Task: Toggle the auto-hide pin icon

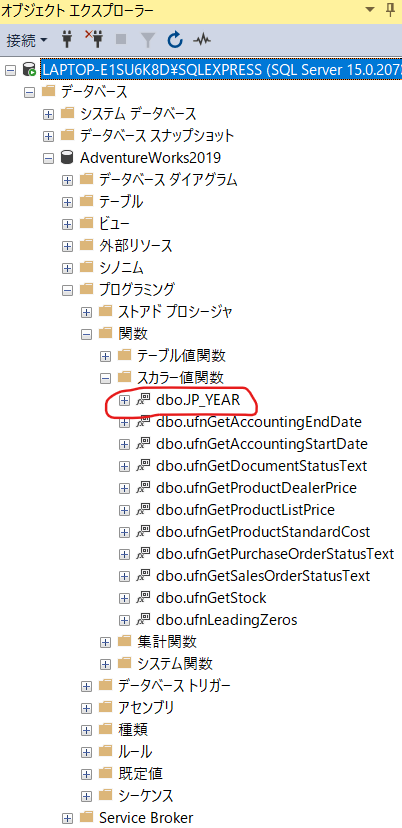Action: (391, 9)
